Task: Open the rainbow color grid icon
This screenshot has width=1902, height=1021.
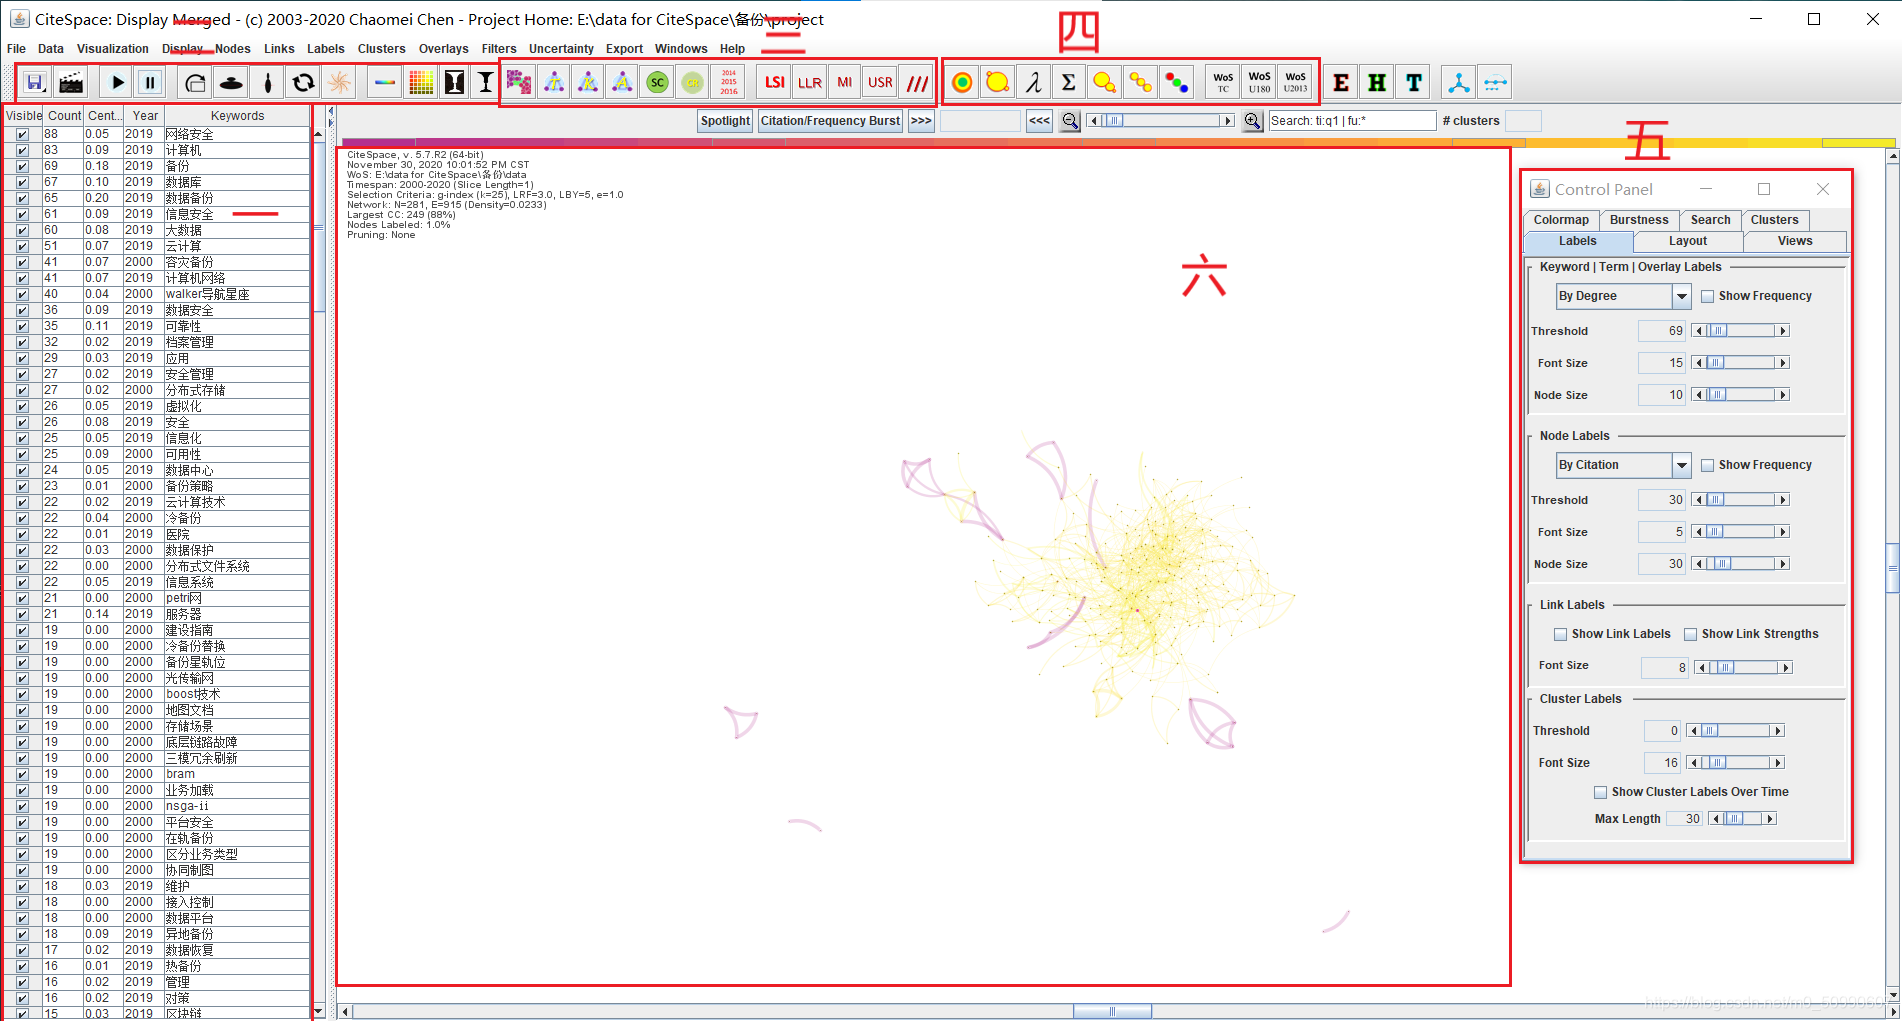Action: [x=421, y=83]
